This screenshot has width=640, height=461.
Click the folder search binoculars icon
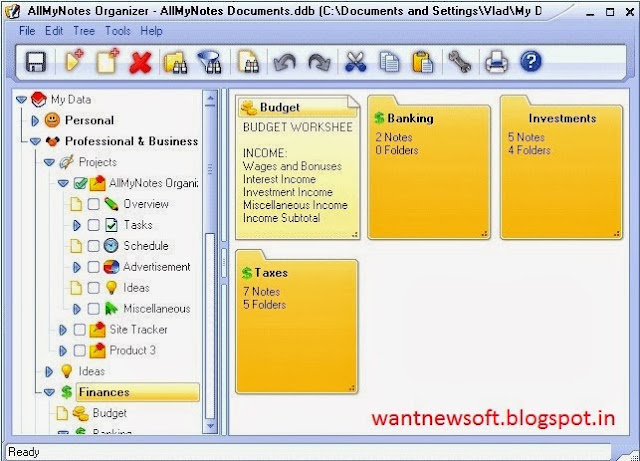(176, 62)
